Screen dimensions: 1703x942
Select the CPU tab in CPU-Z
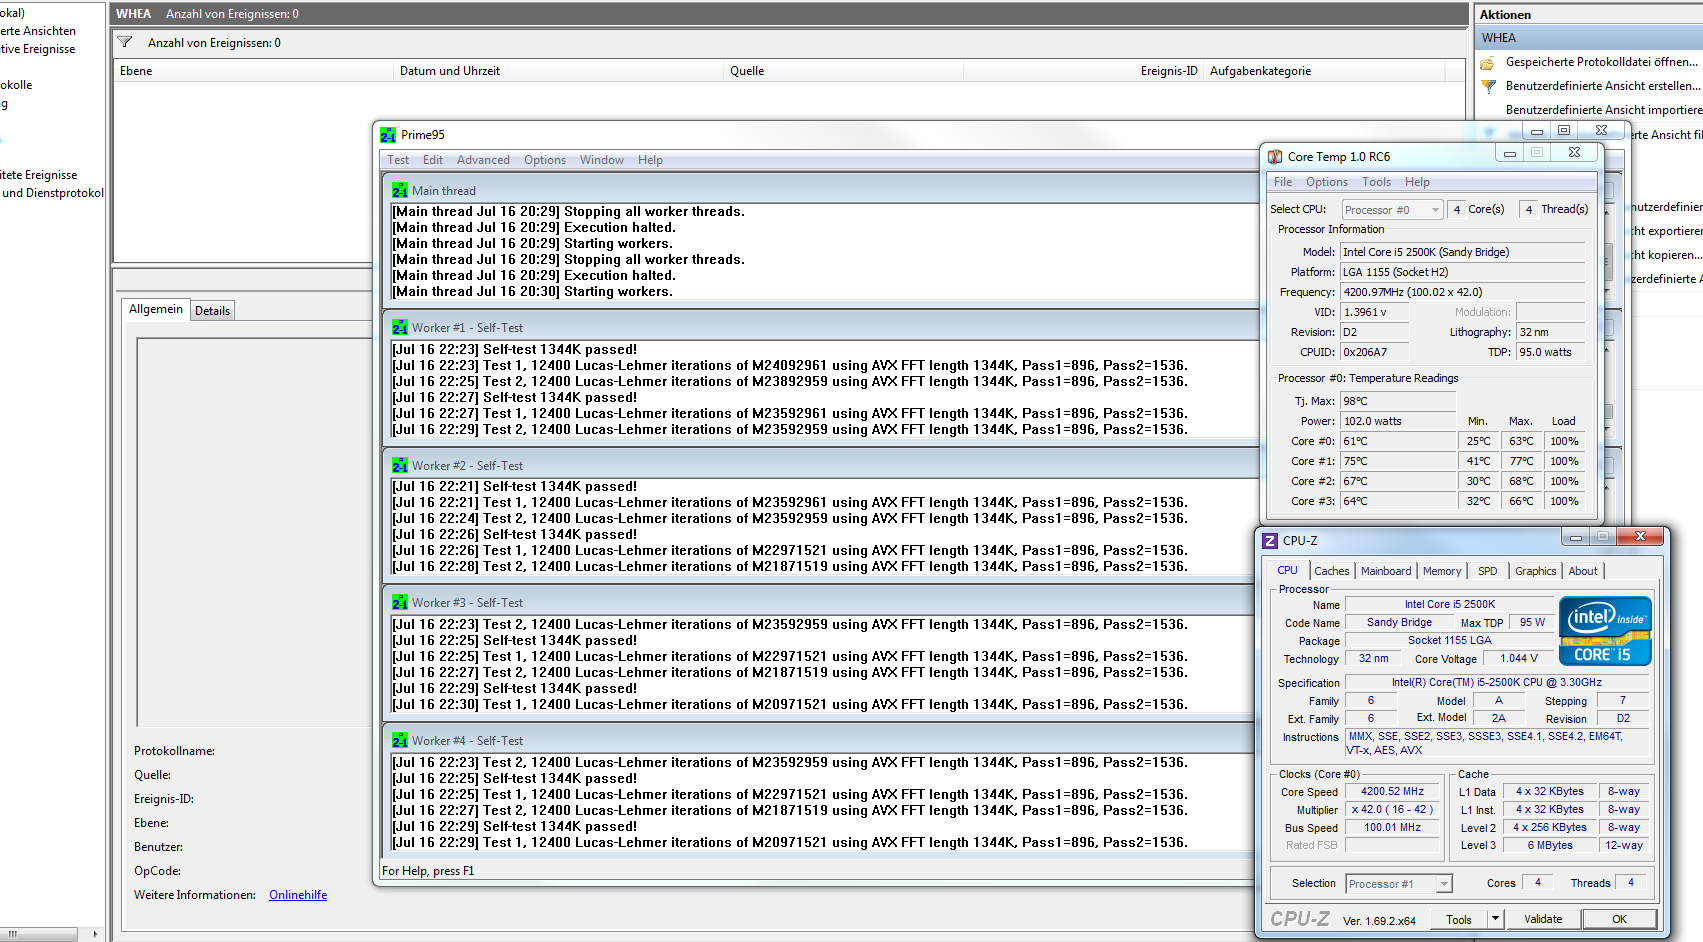pos(1287,570)
